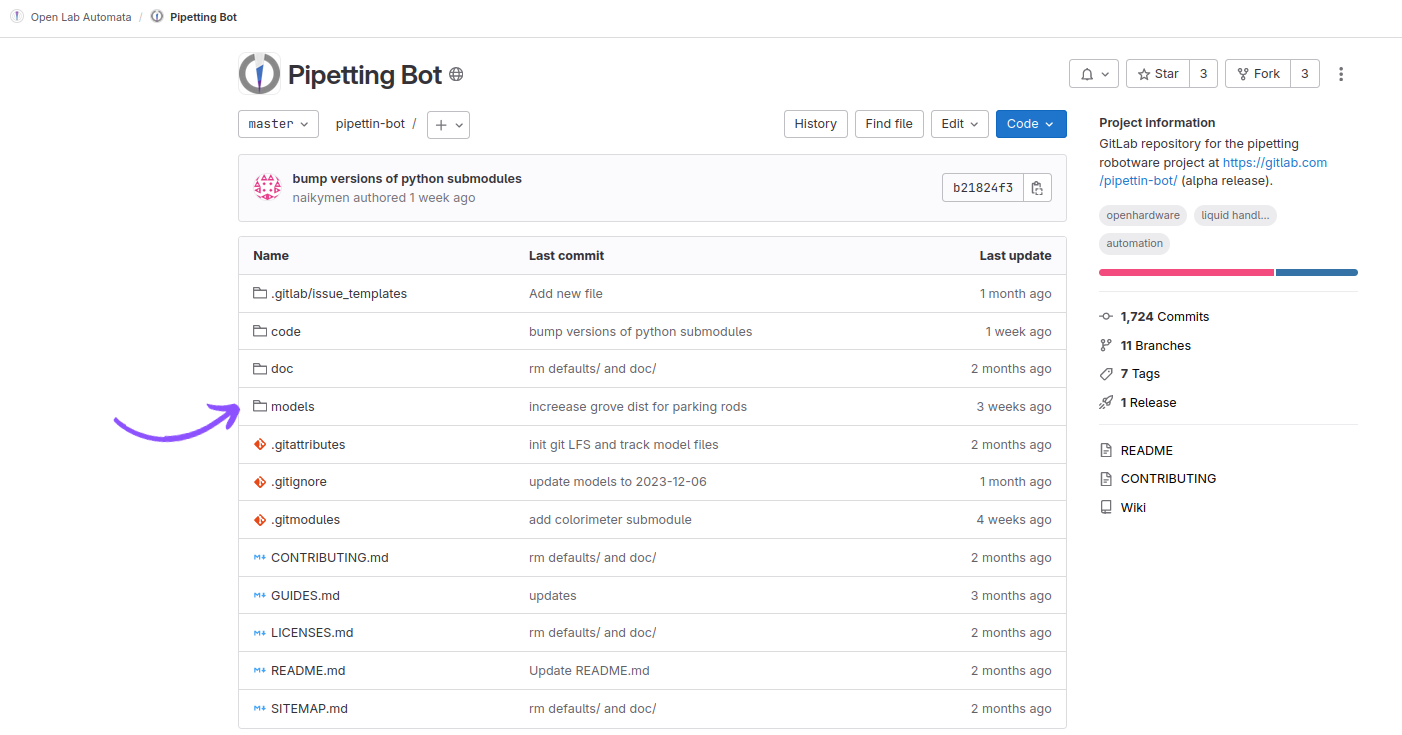Open CONTRIBUTING in the sidebar

pyautogui.click(x=1168, y=478)
